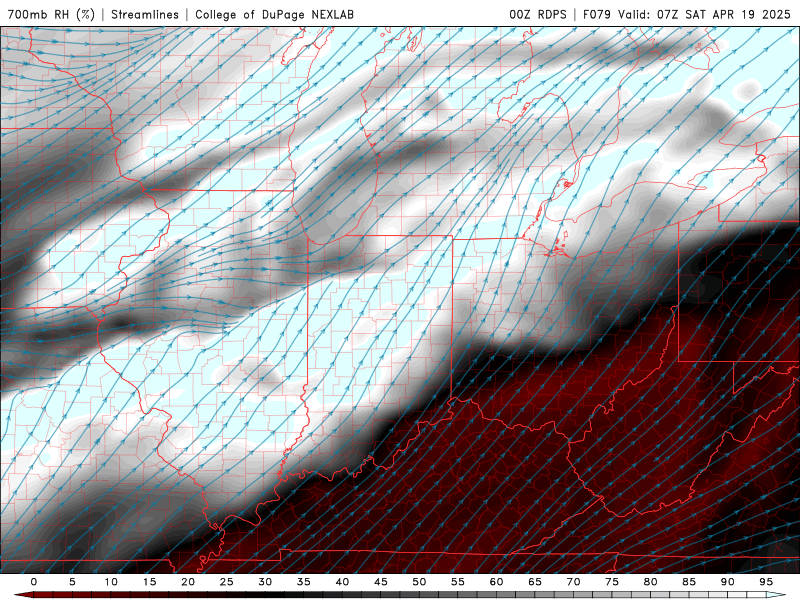This screenshot has height=600, width=800.
Task: Click the "90" colorbar tick label
Action: (728, 582)
